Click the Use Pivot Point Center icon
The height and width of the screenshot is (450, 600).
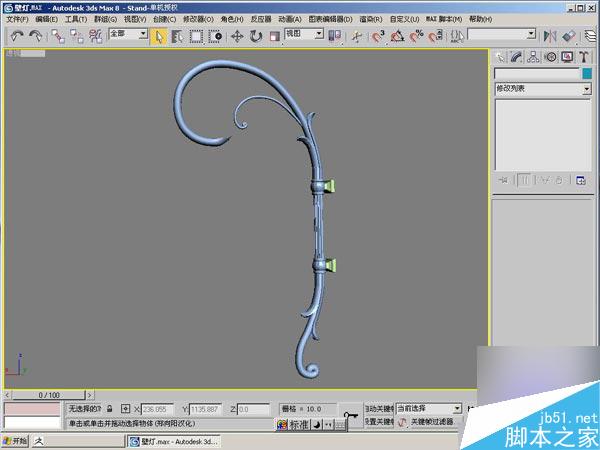pos(335,36)
